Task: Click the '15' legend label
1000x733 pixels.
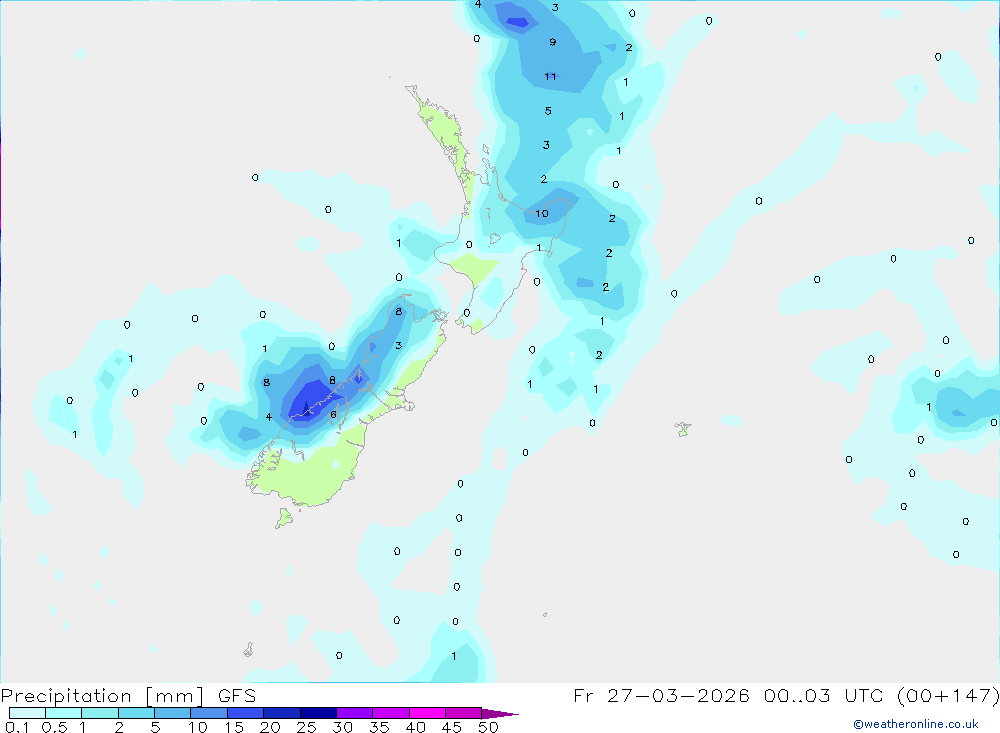Action: [234, 727]
